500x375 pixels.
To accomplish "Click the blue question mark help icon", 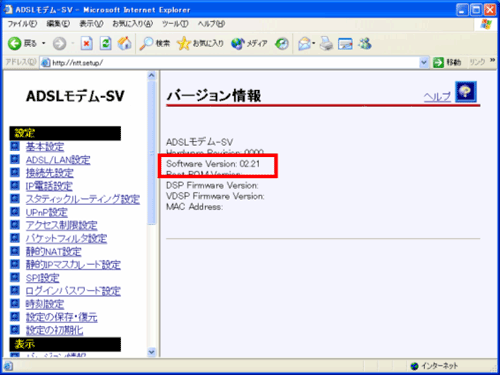I will click(466, 91).
